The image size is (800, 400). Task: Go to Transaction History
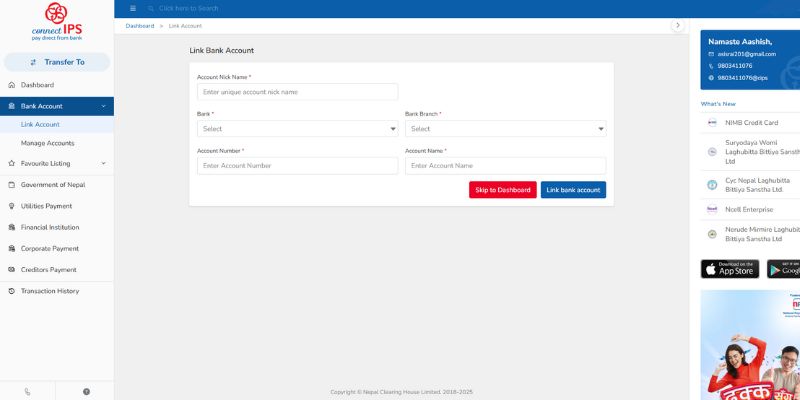pos(50,291)
